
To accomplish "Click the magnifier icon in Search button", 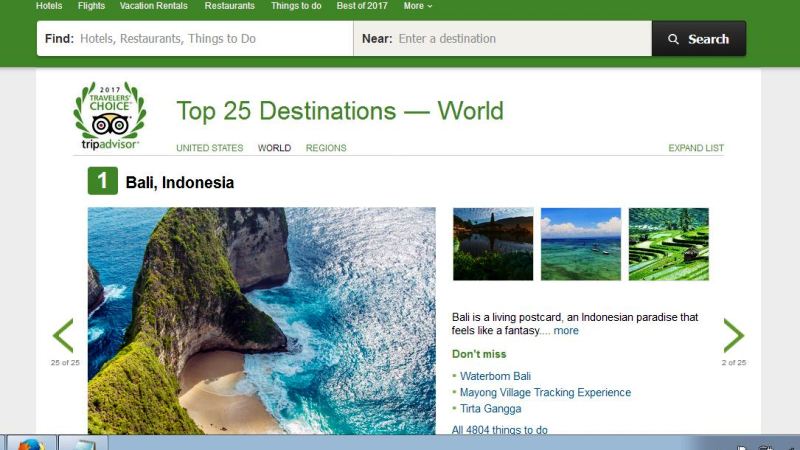I will coord(673,39).
